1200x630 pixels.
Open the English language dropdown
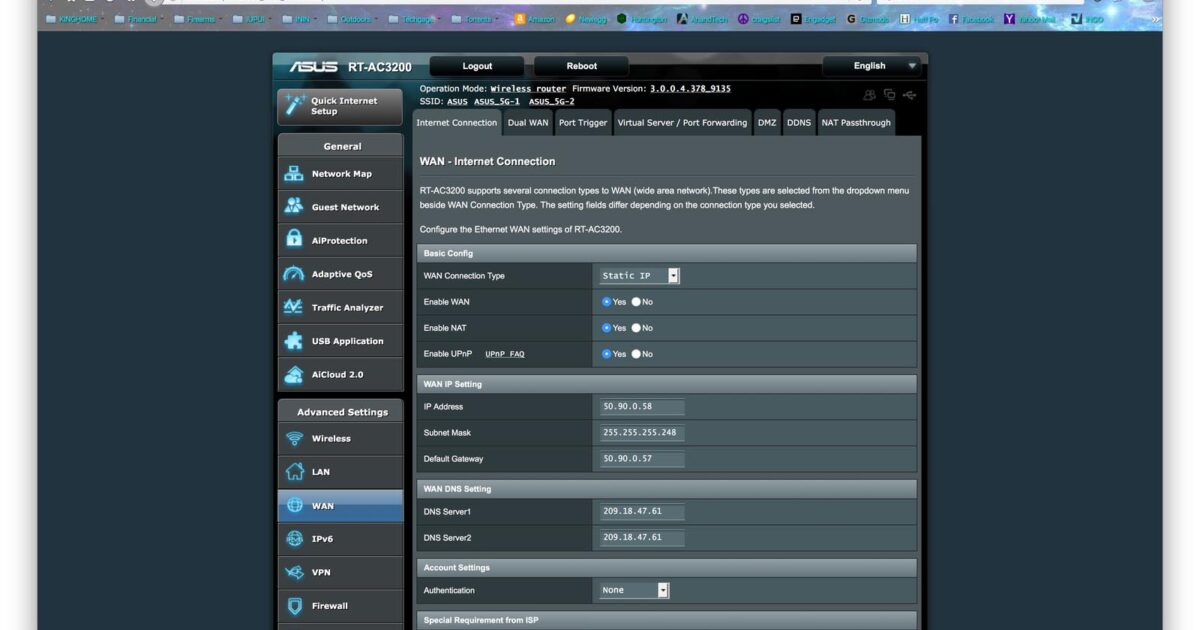click(x=871, y=66)
